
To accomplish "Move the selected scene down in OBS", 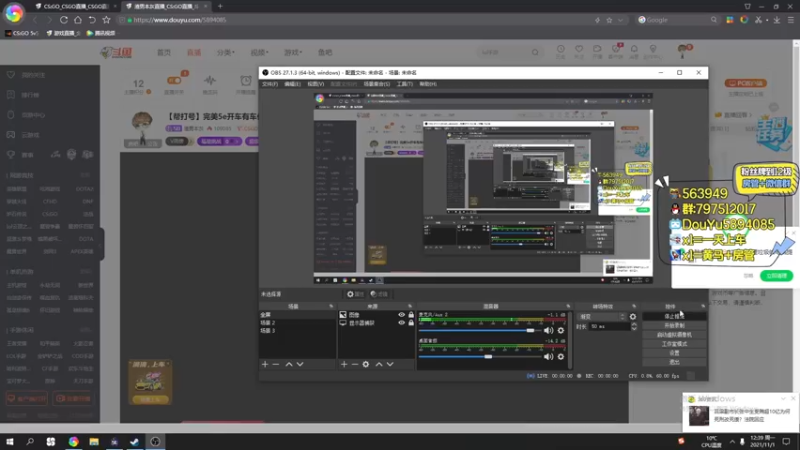I will pyautogui.click(x=300, y=364).
